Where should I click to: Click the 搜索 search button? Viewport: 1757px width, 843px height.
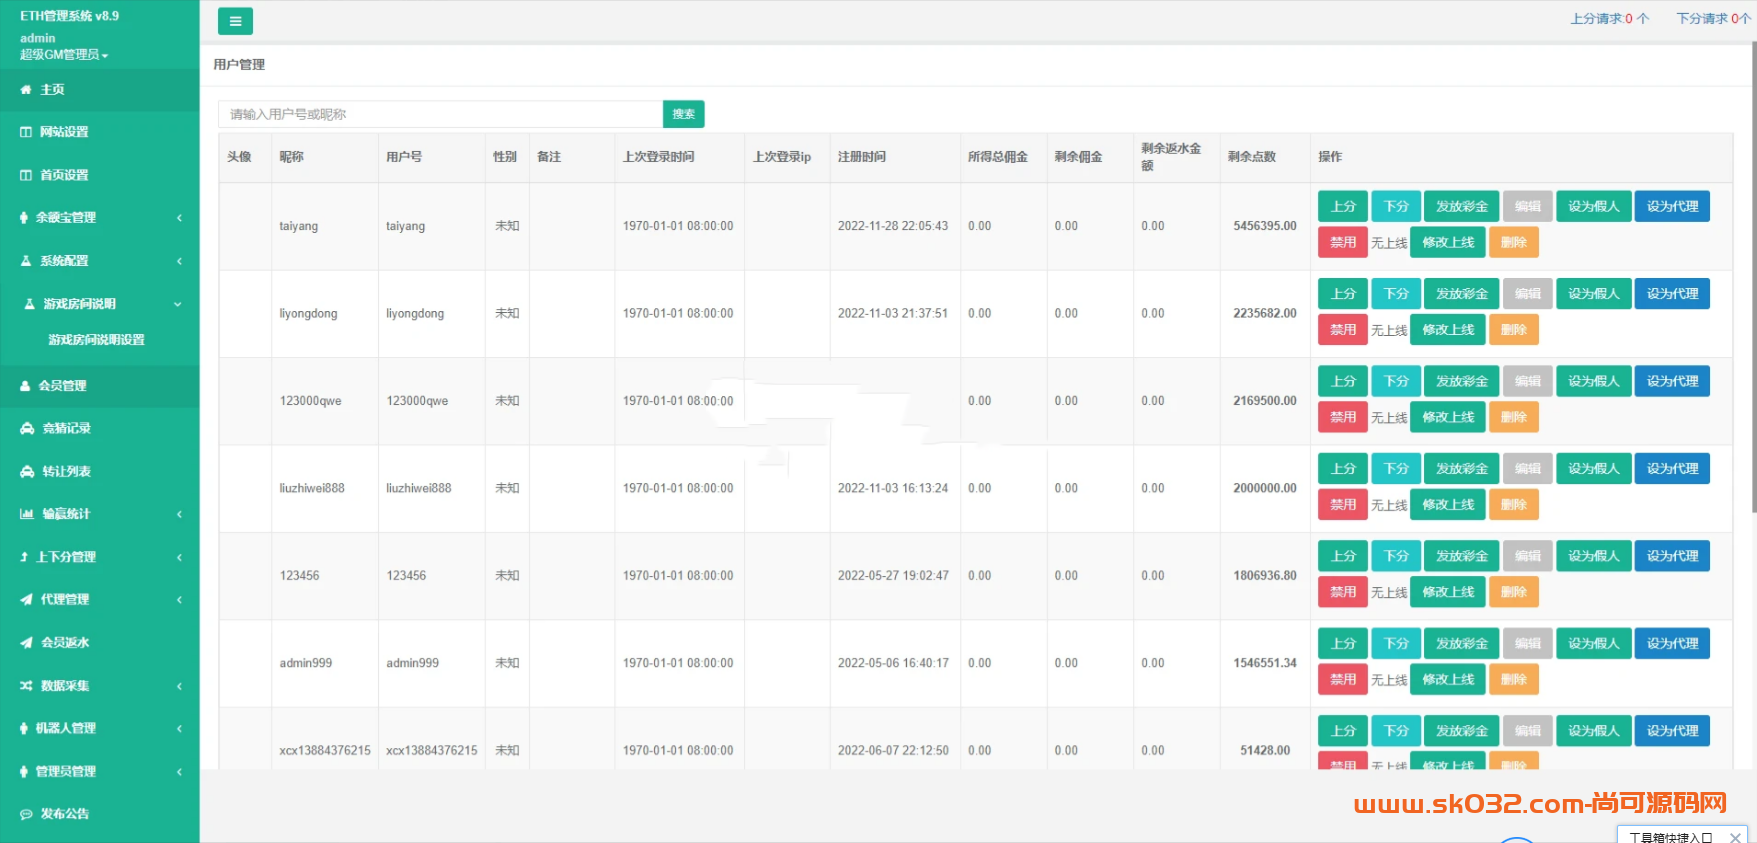coord(684,114)
